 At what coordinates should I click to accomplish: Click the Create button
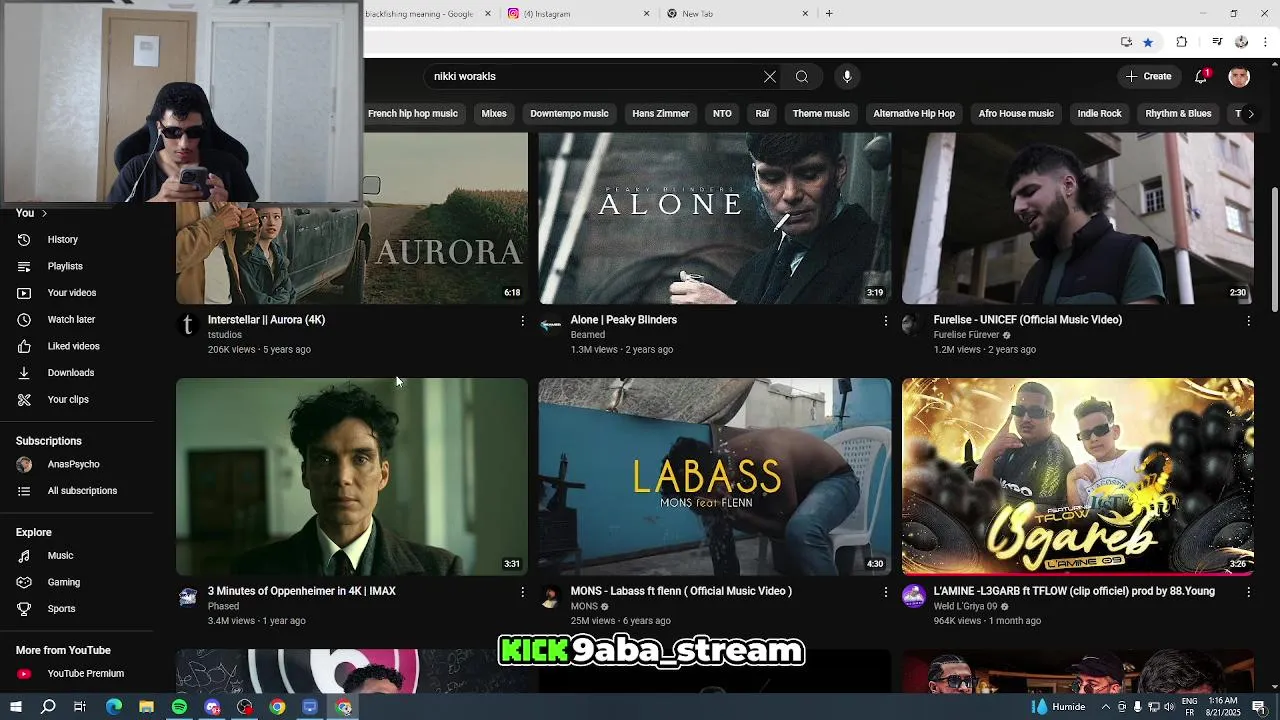[x=1148, y=77]
